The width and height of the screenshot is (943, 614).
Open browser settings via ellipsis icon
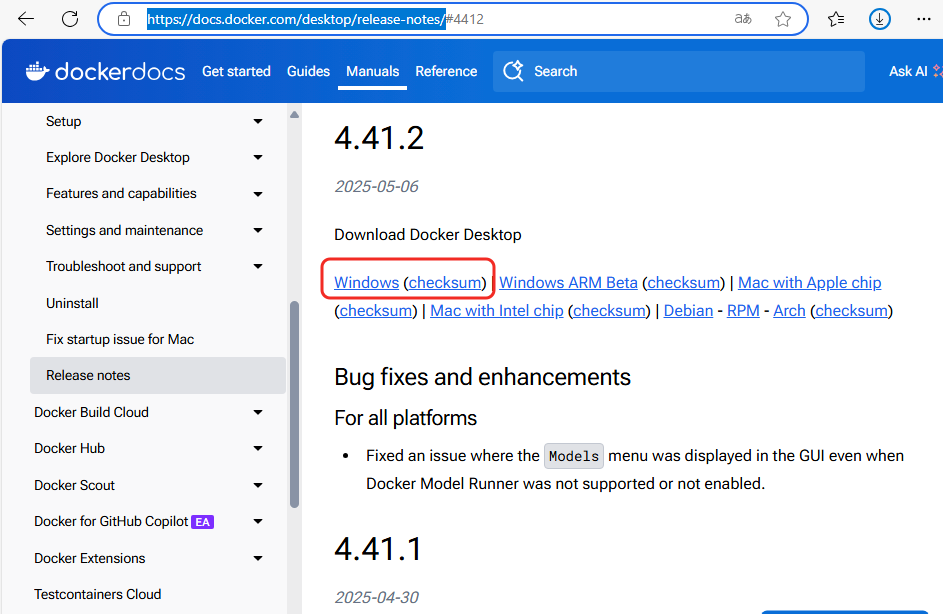(x=924, y=19)
